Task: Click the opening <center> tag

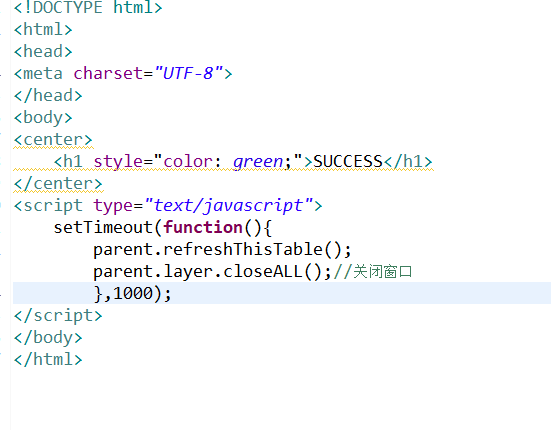Action: point(53,139)
